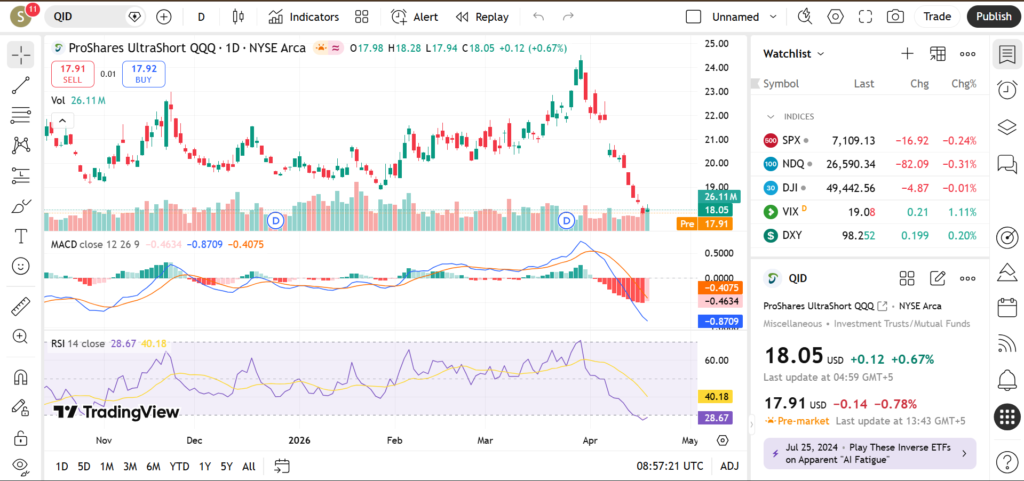Open the Indicators menu
Screen dimensions: 1024x481
point(304,17)
